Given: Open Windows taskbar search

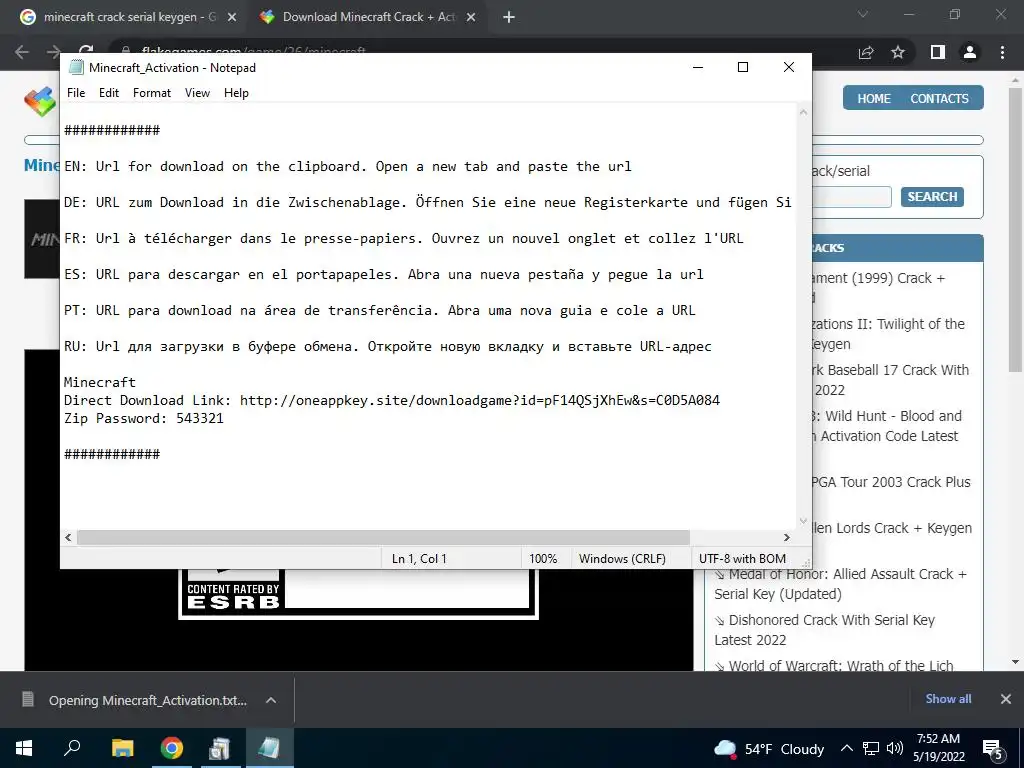Looking at the screenshot, I should point(72,748).
